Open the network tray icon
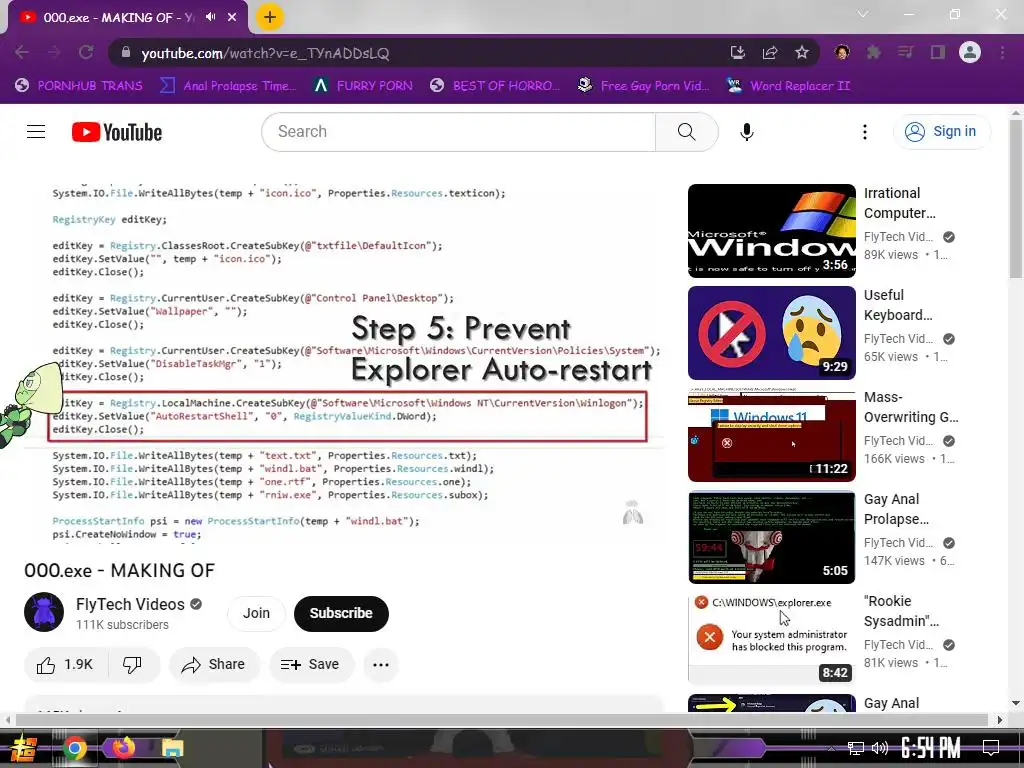Screen dimensions: 1024x768 point(856,748)
